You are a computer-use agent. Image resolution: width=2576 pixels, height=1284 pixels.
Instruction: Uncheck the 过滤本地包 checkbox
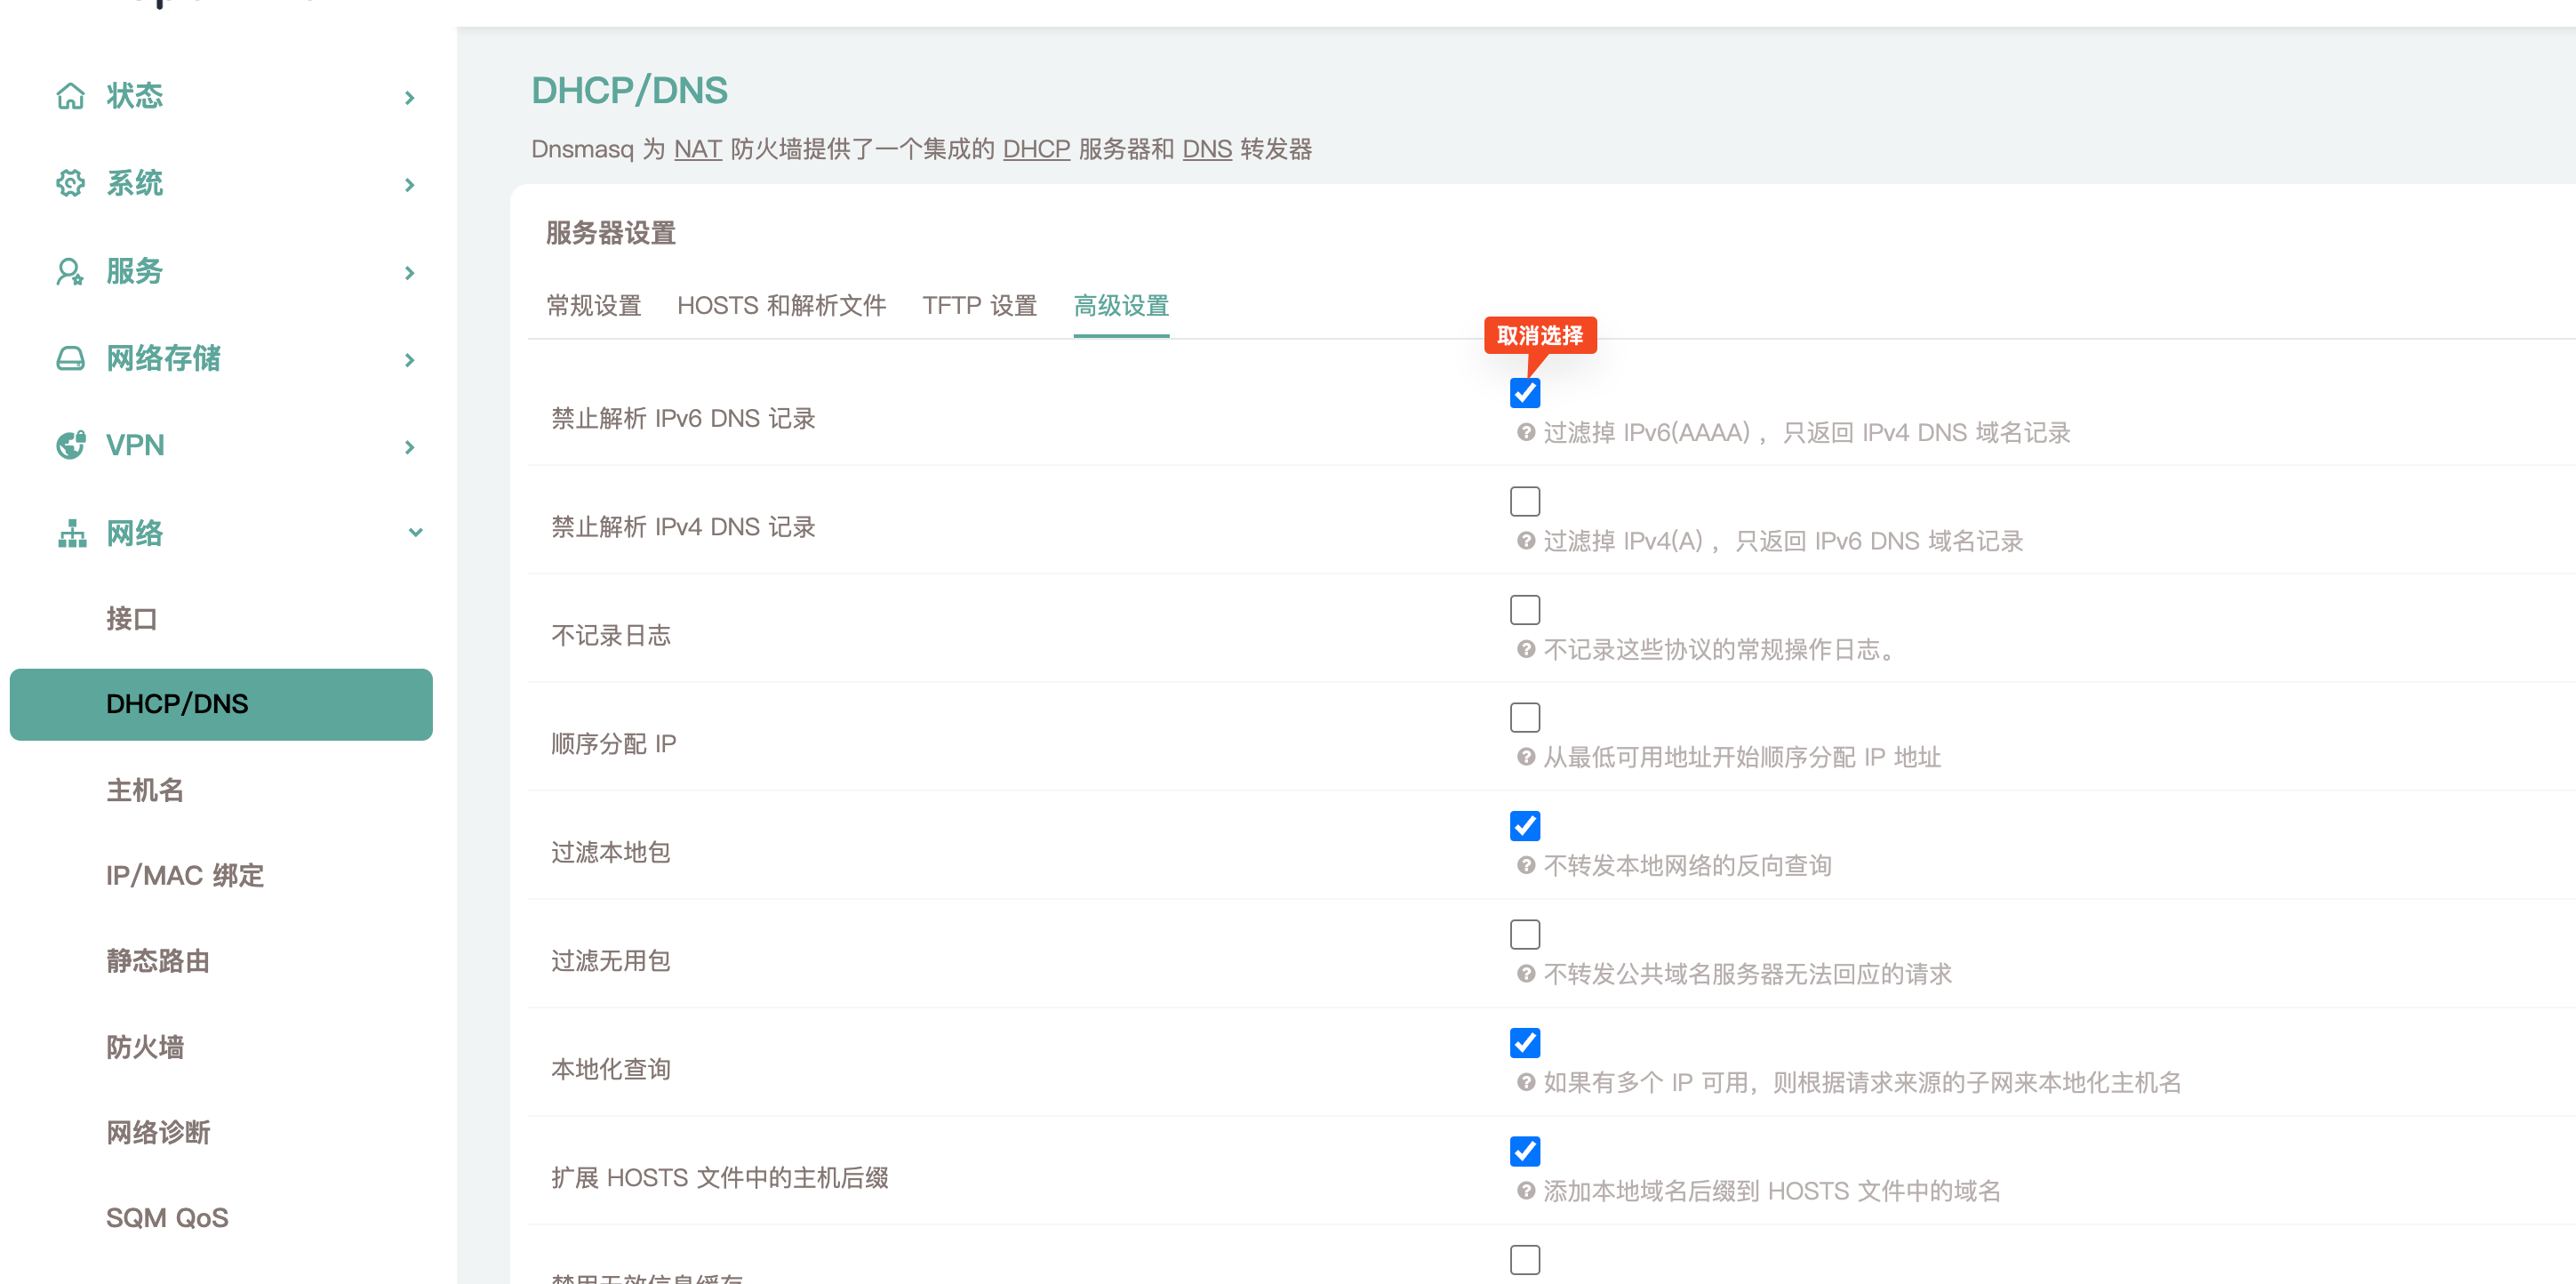tap(1525, 826)
